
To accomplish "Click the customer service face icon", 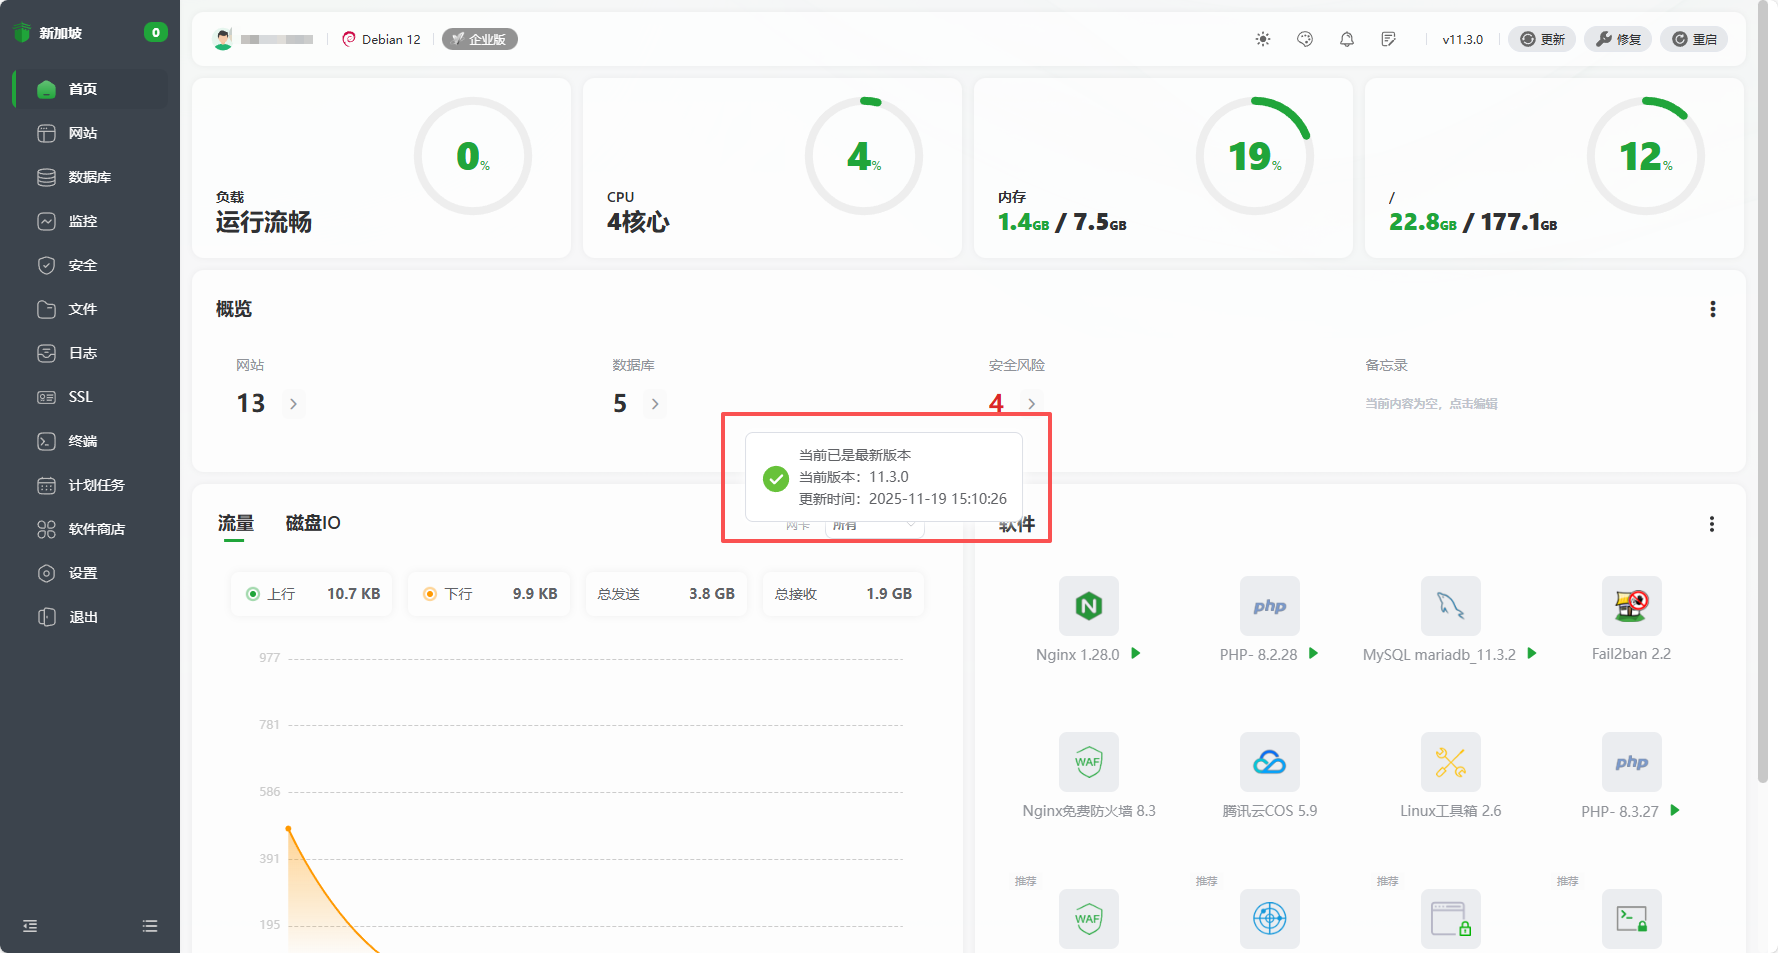I will pos(1305,39).
